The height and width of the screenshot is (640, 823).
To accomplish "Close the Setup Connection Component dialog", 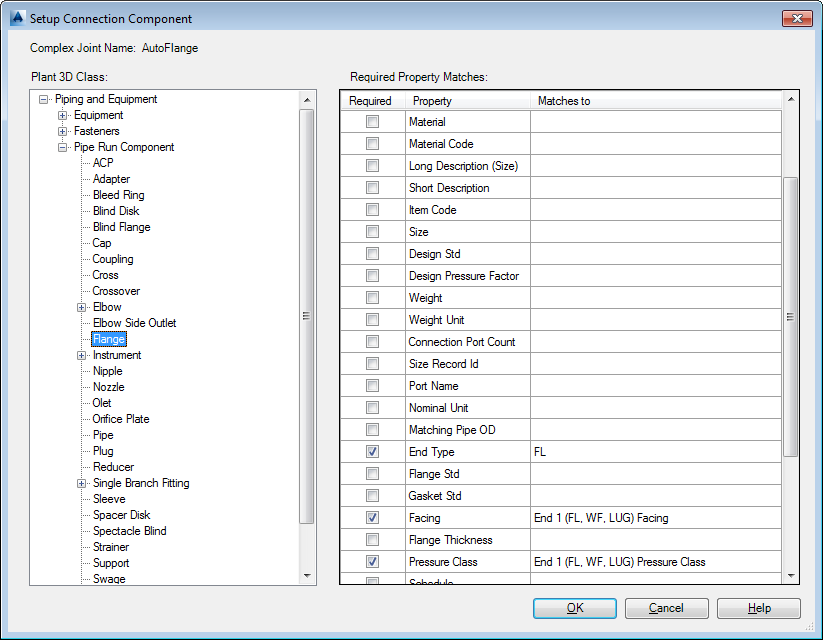I will (x=798, y=18).
